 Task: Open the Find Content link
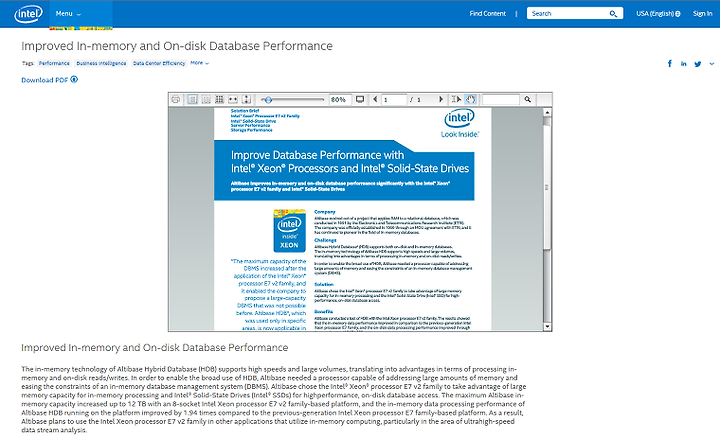(487, 14)
